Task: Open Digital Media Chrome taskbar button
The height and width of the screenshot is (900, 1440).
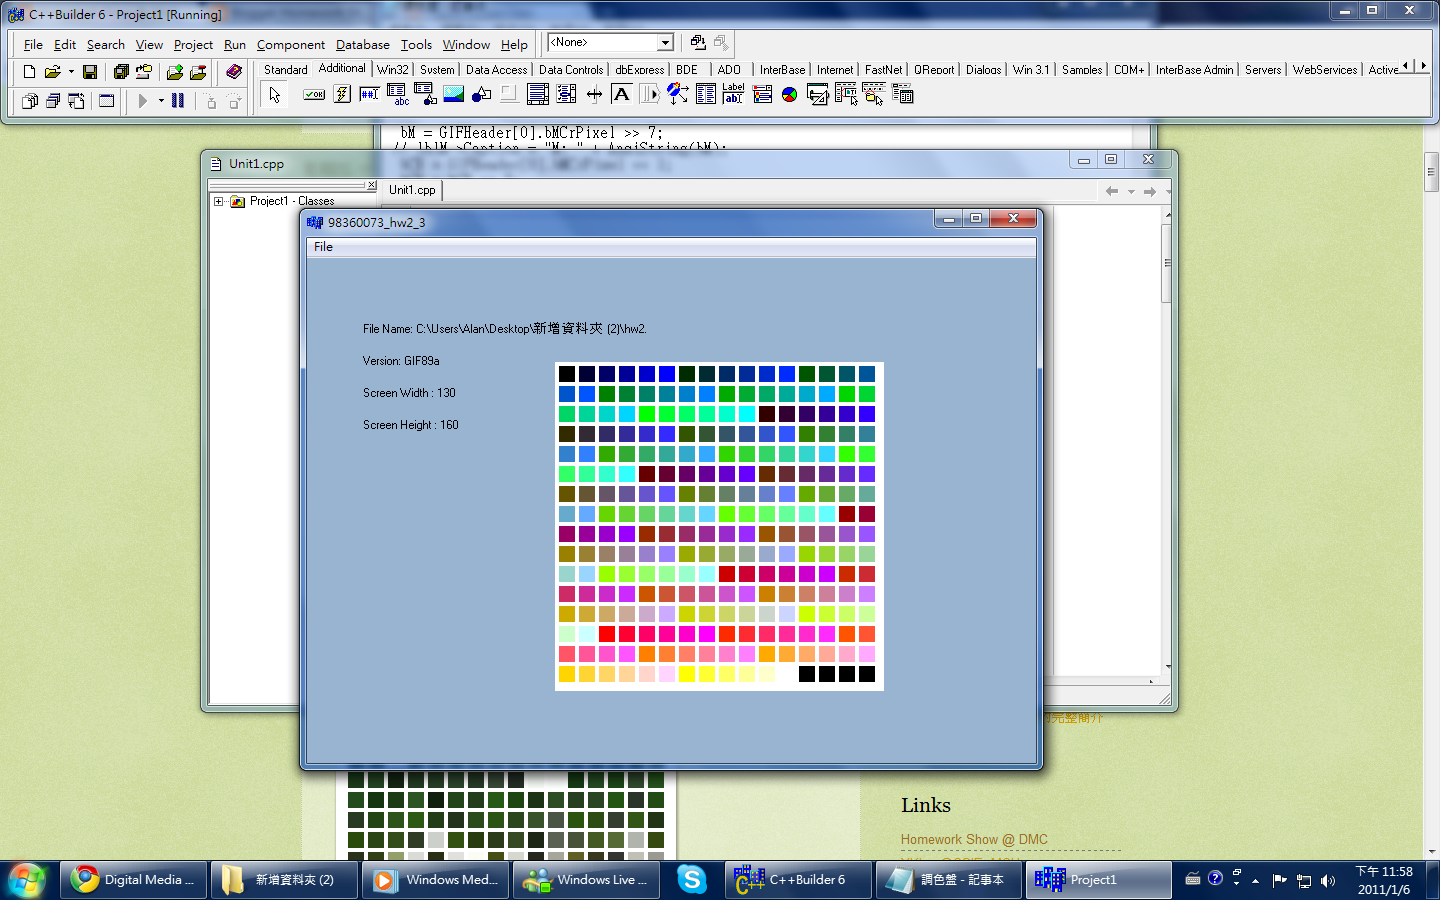Action: coord(134,880)
